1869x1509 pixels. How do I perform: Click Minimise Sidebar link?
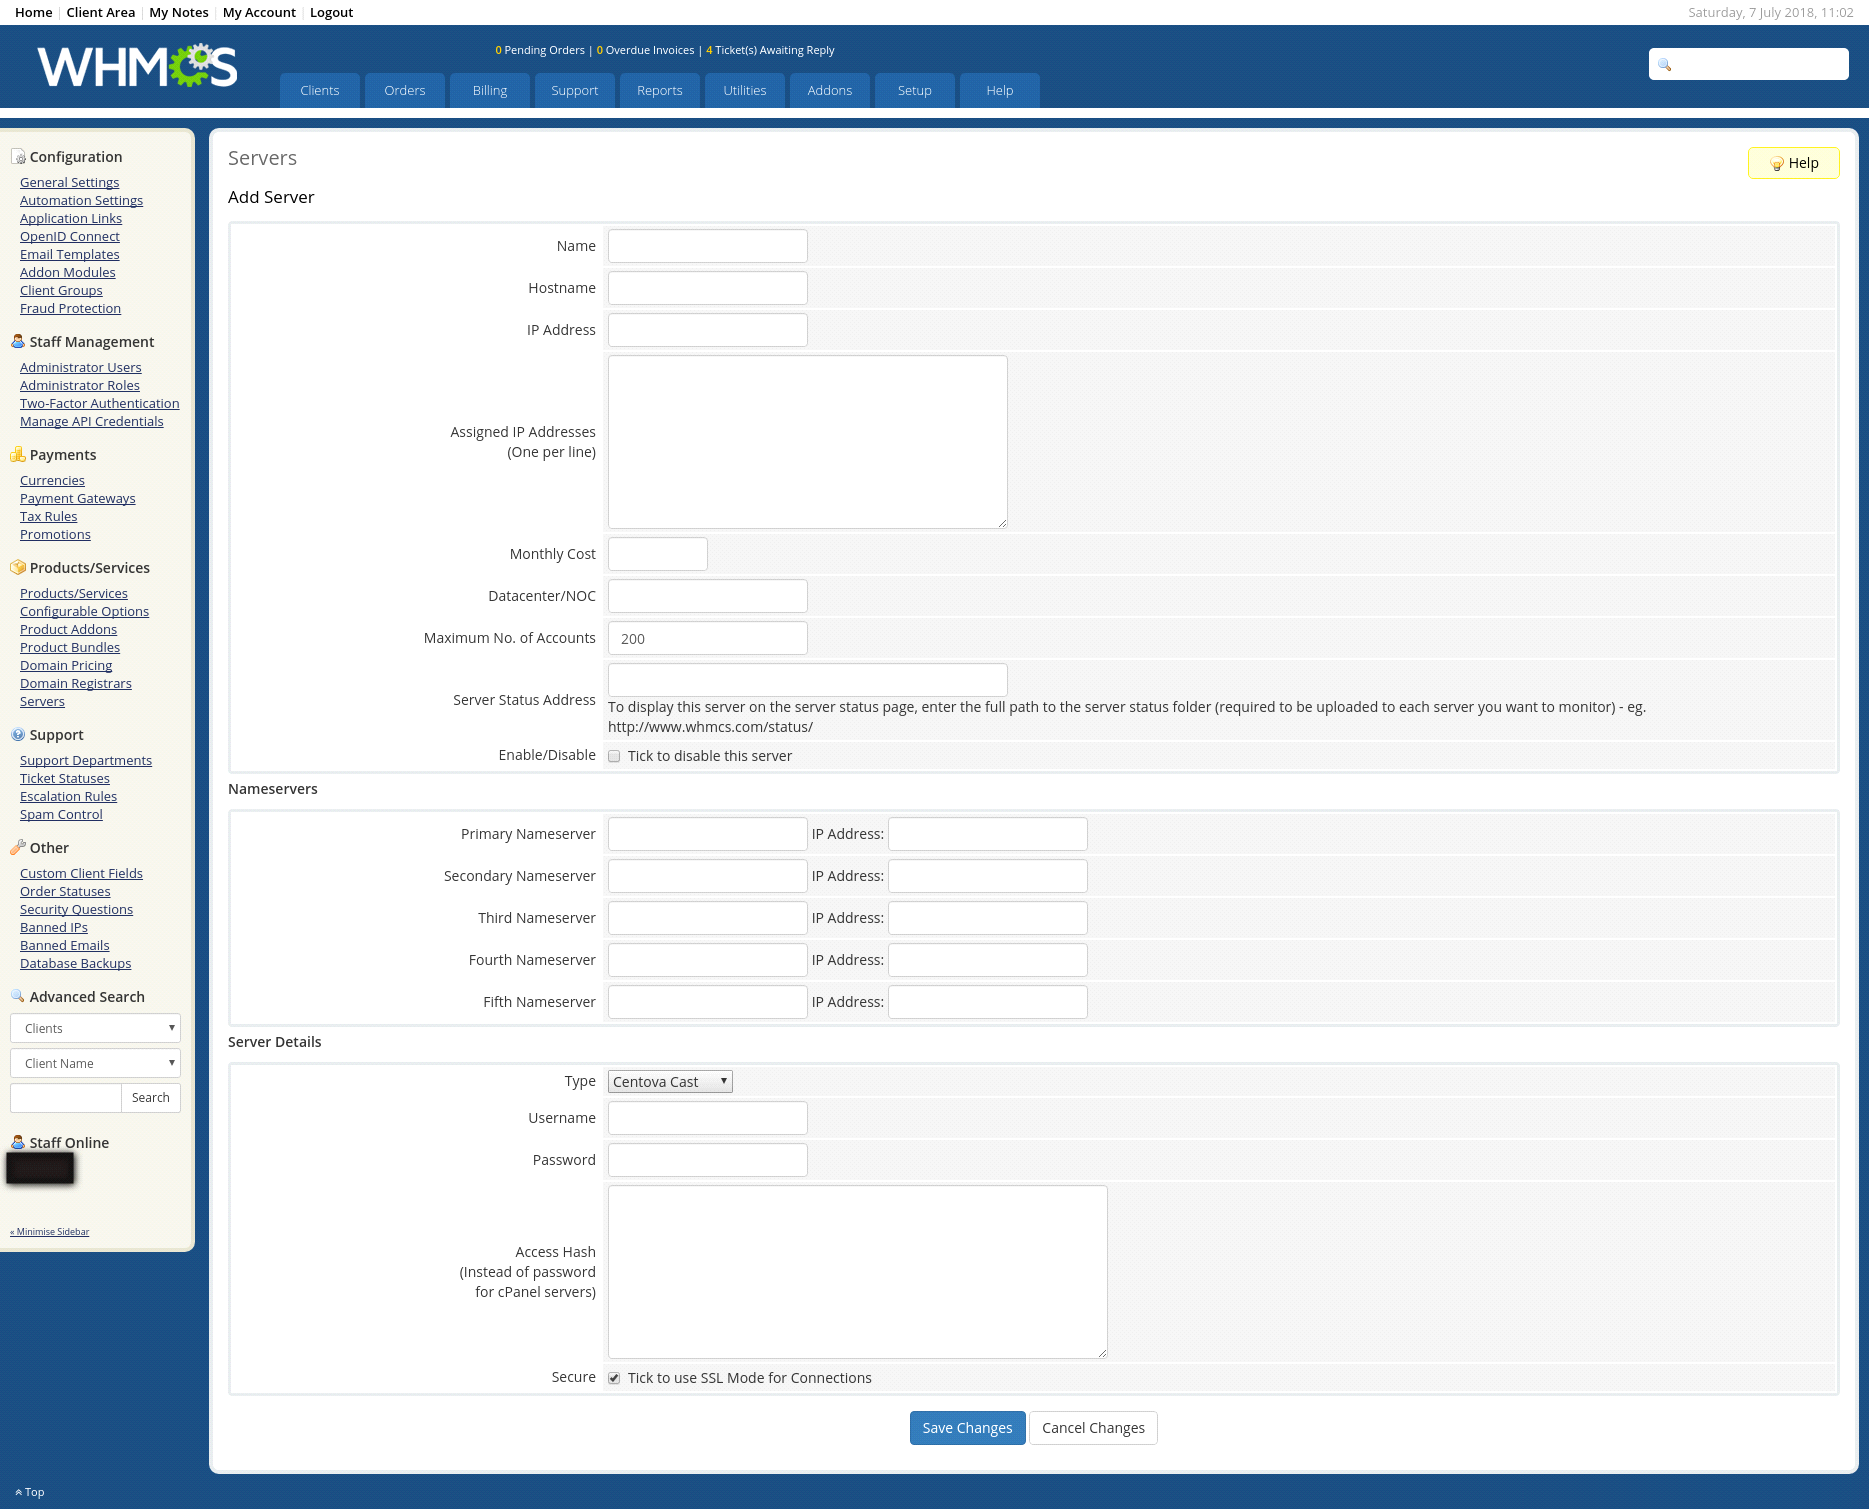50,1232
